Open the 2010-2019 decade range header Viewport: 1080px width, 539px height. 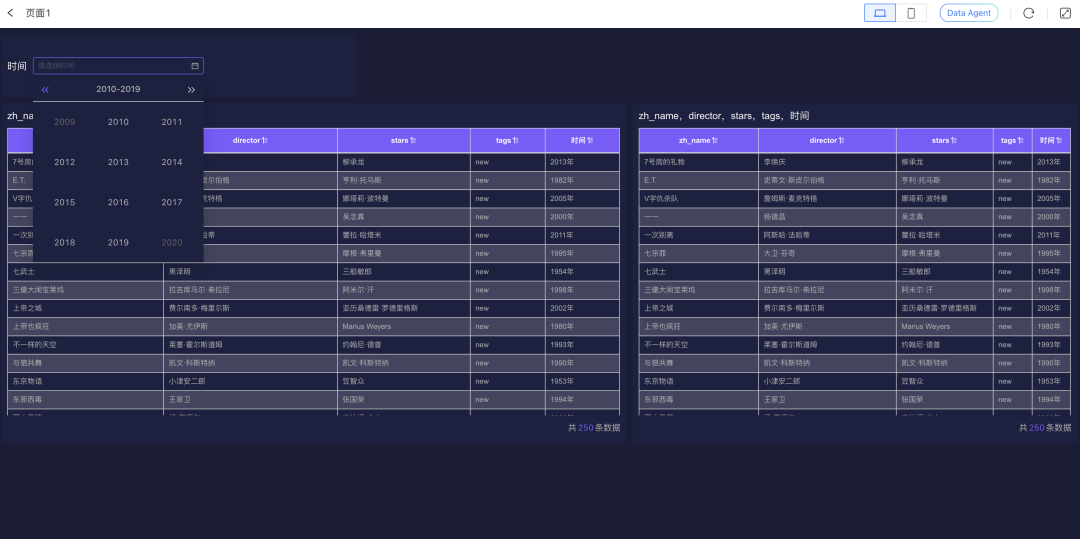[x=118, y=89]
